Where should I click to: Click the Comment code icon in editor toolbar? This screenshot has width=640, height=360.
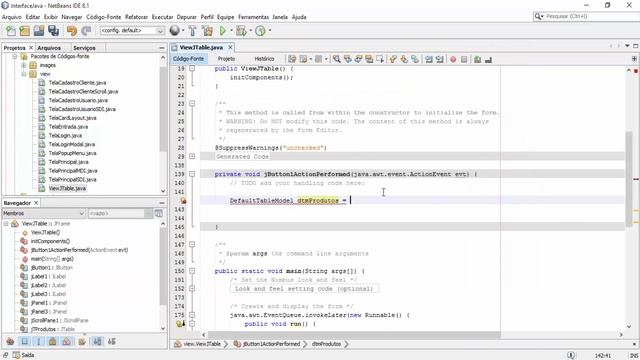point(477,60)
